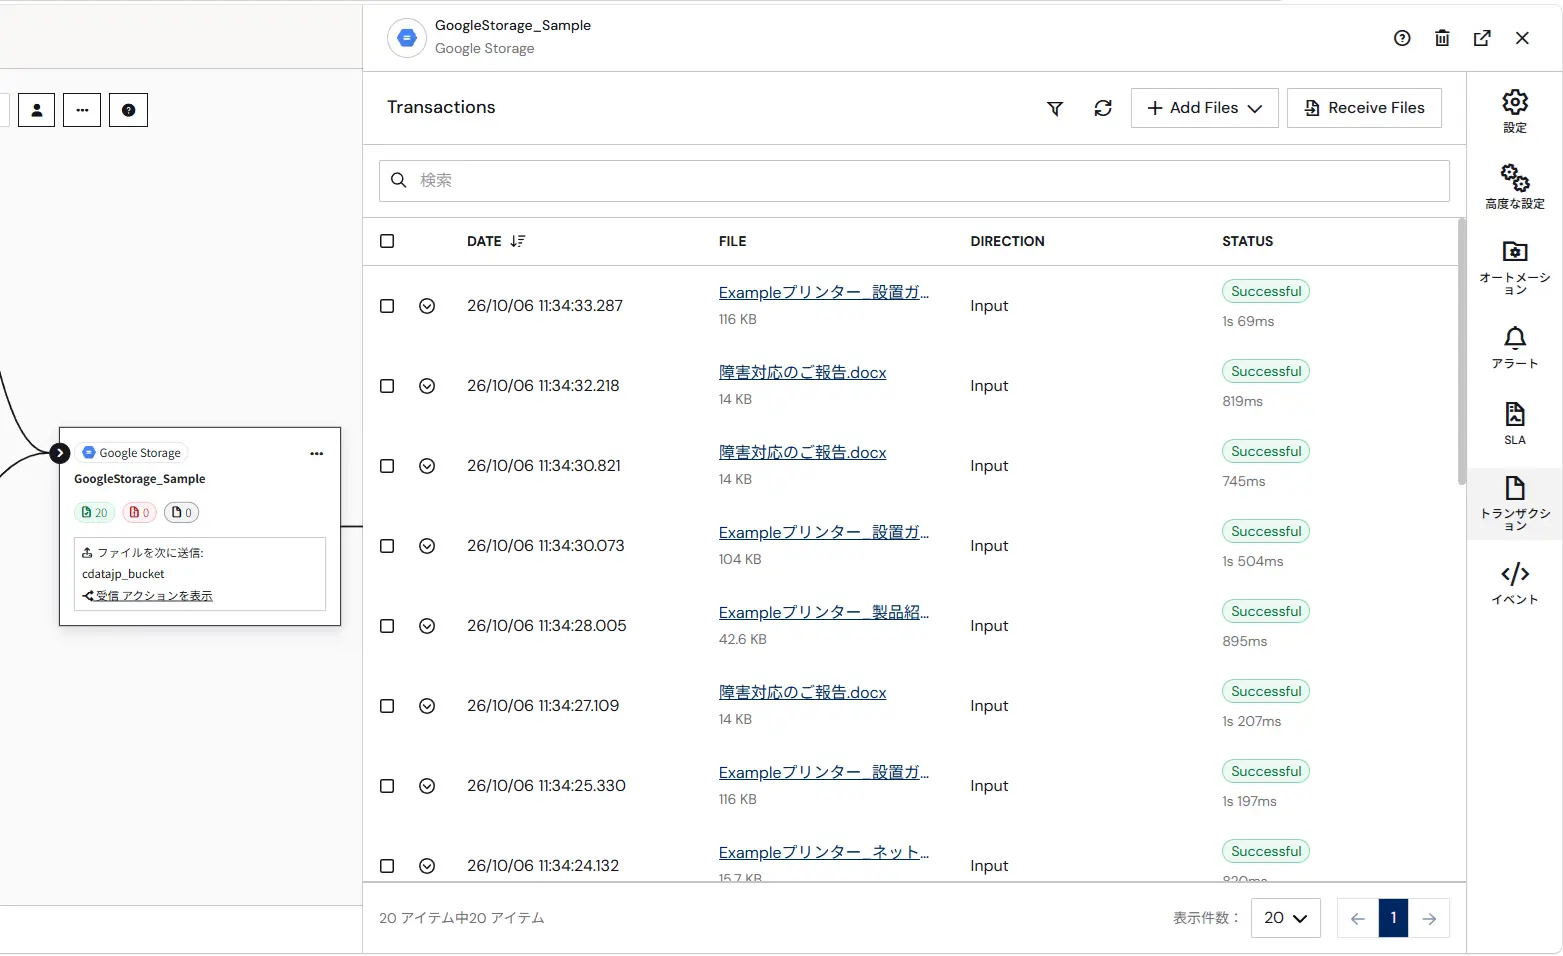Click the transactions list vertical scrollbar
The height and width of the screenshot is (956, 1563).
[x=1461, y=350]
